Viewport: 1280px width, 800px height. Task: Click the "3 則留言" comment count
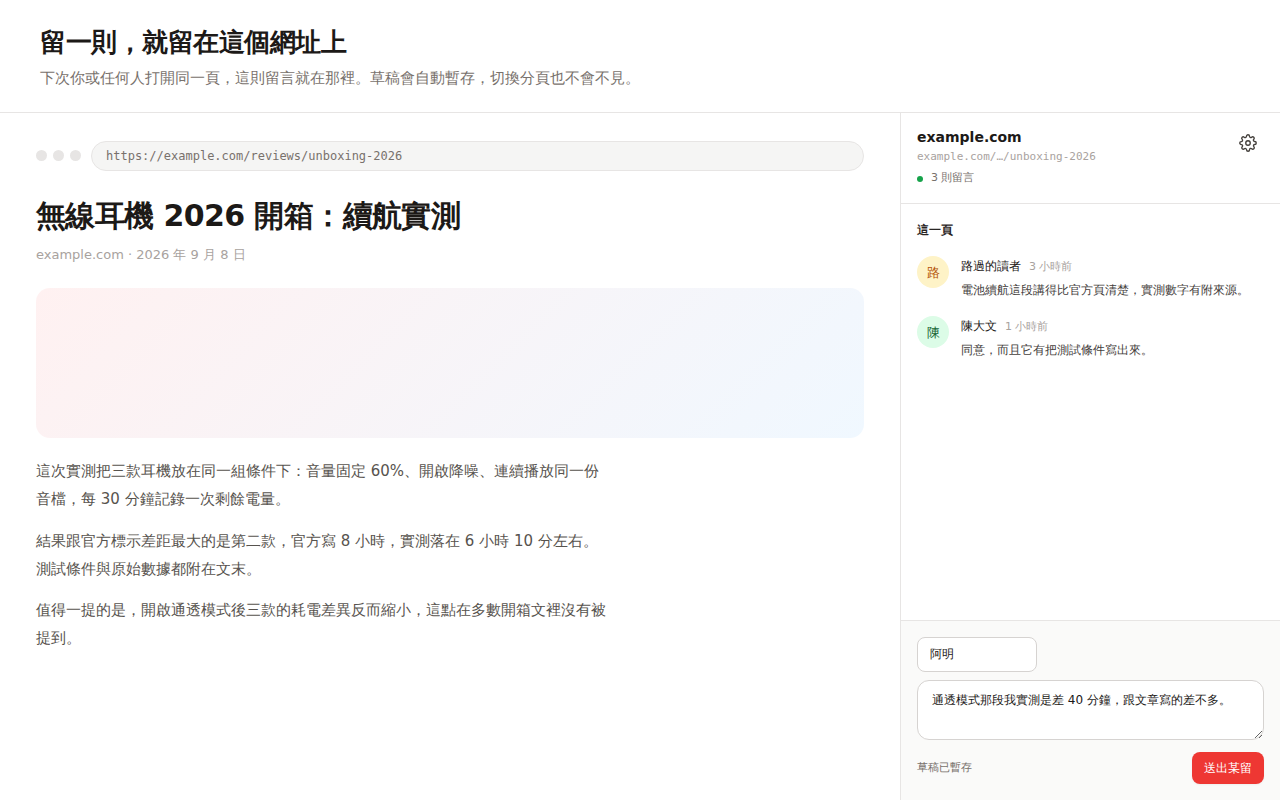pyautogui.click(x=952, y=177)
